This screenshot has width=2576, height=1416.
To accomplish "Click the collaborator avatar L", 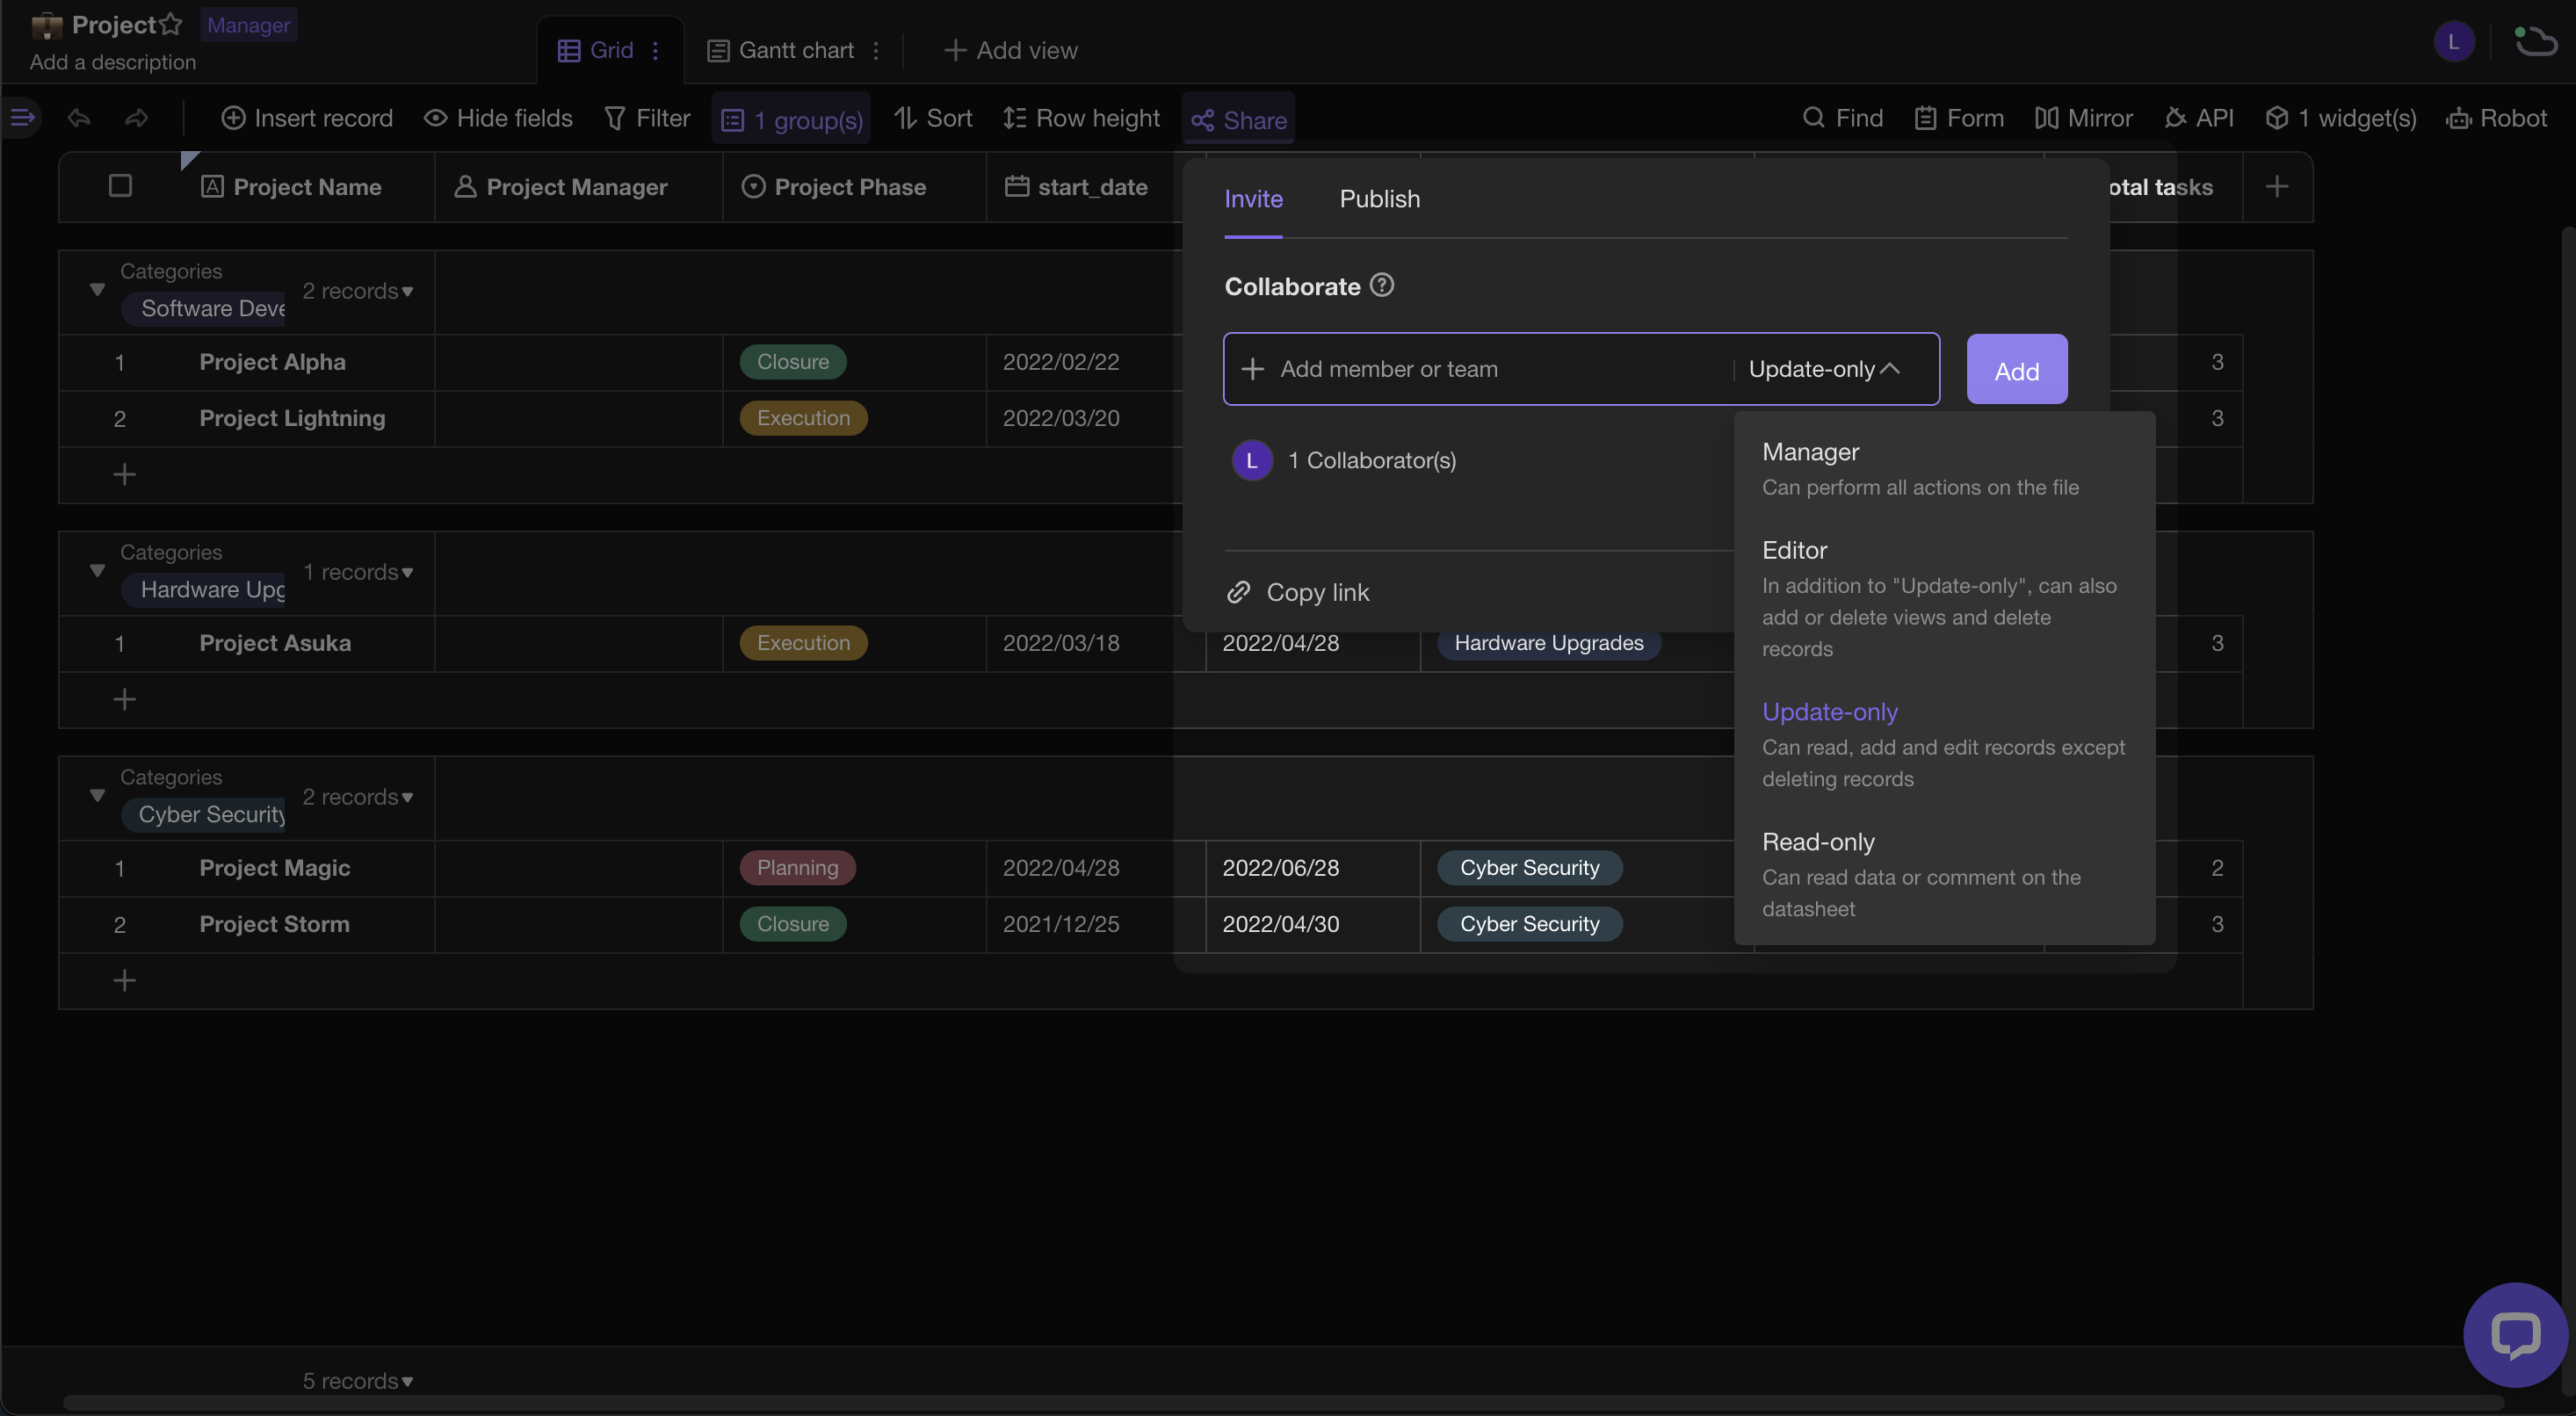I will coord(1252,460).
